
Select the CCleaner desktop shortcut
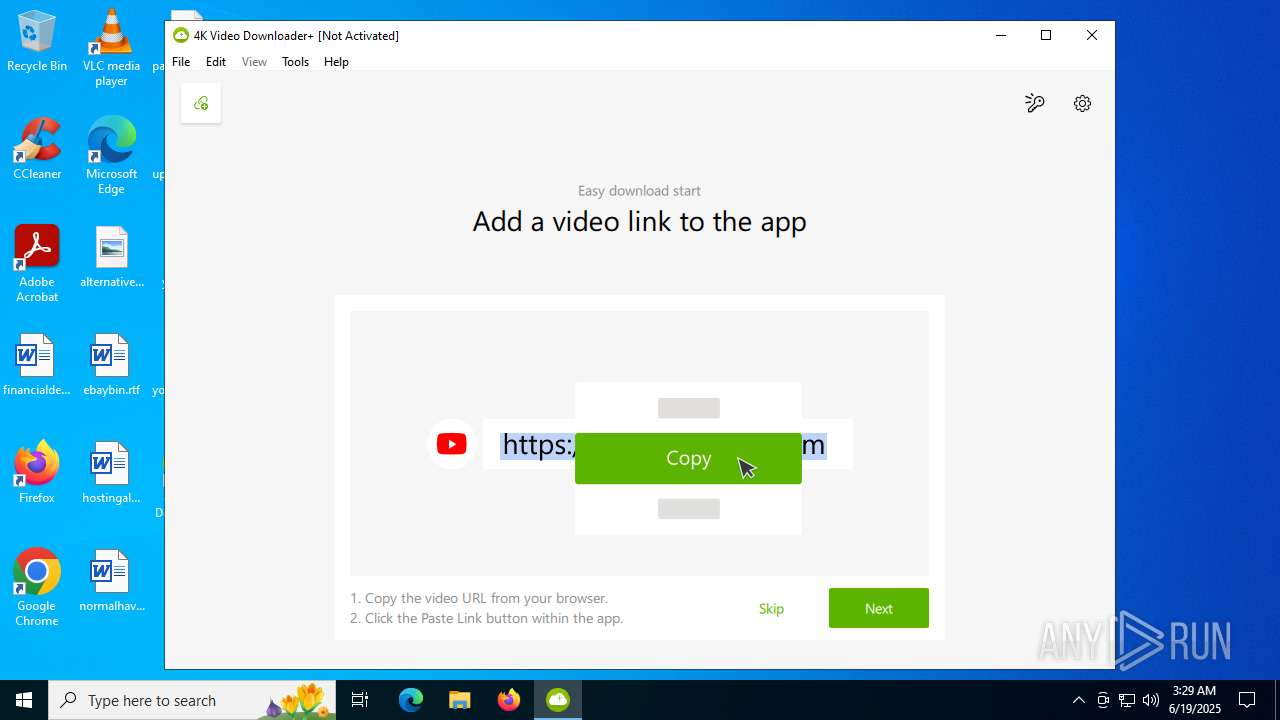(37, 150)
